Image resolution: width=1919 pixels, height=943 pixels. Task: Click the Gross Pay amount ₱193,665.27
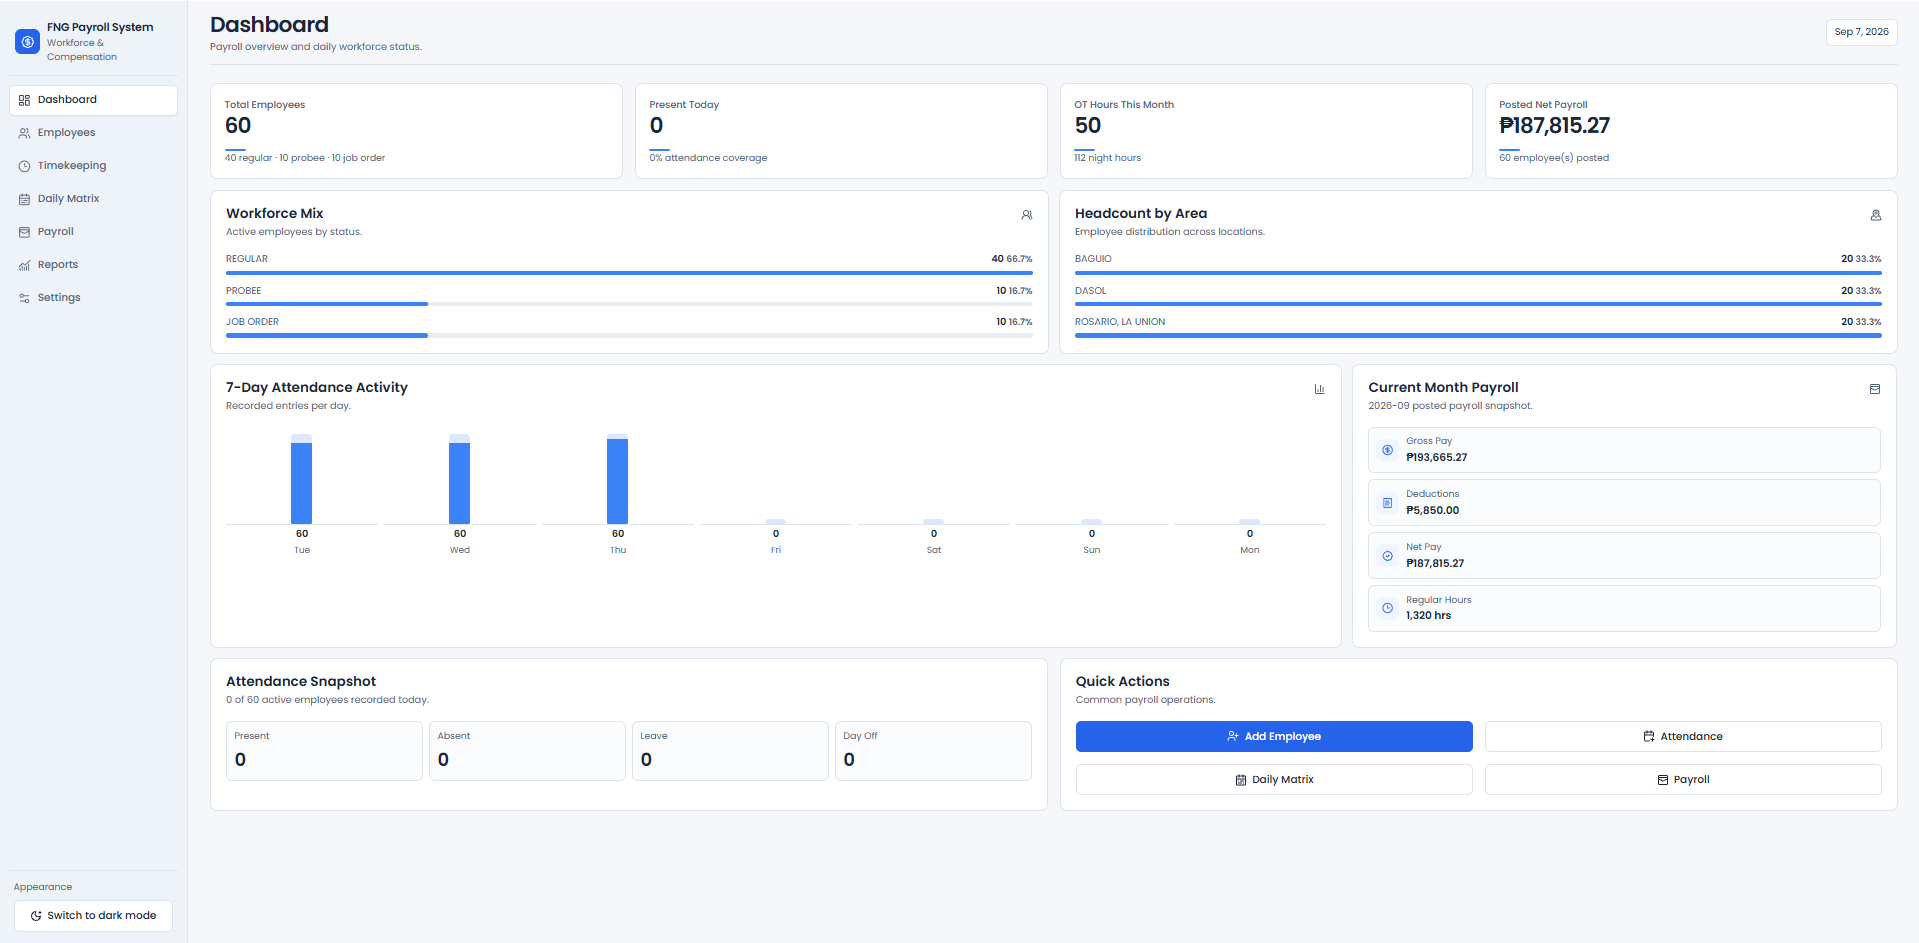1436,458
